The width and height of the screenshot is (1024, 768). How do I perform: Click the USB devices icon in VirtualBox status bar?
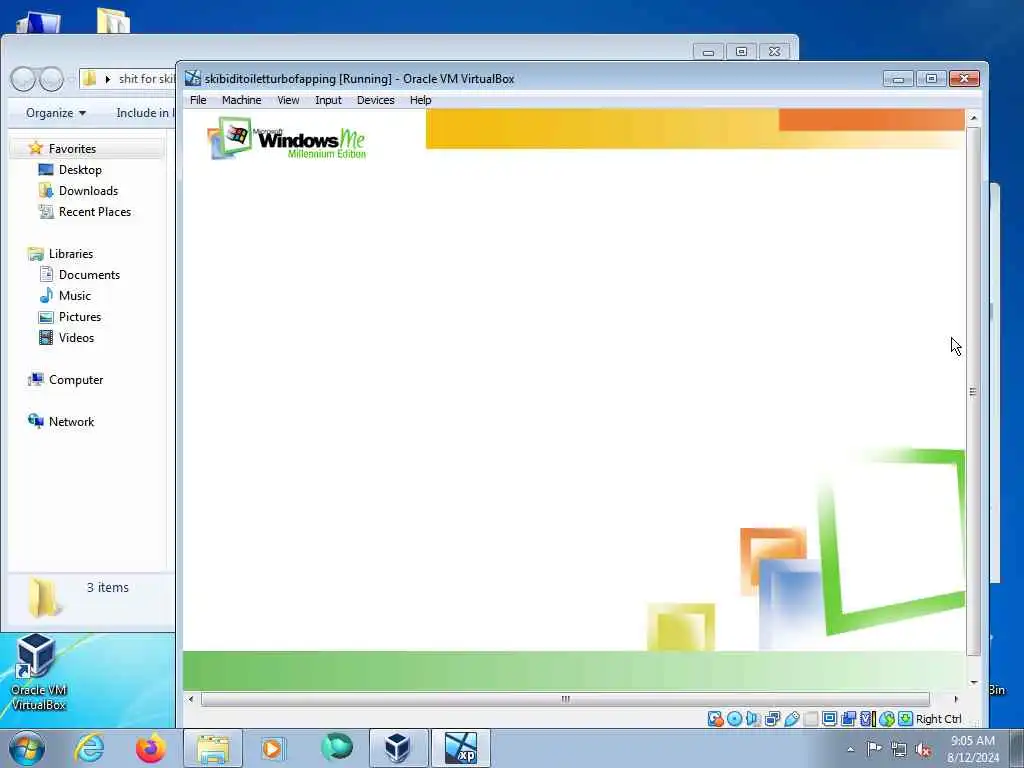[792, 719]
